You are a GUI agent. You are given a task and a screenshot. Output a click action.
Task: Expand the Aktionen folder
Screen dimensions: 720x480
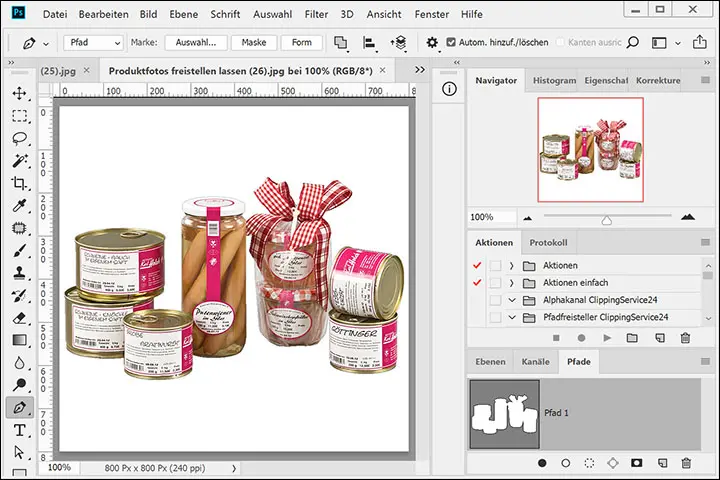(x=512, y=265)
